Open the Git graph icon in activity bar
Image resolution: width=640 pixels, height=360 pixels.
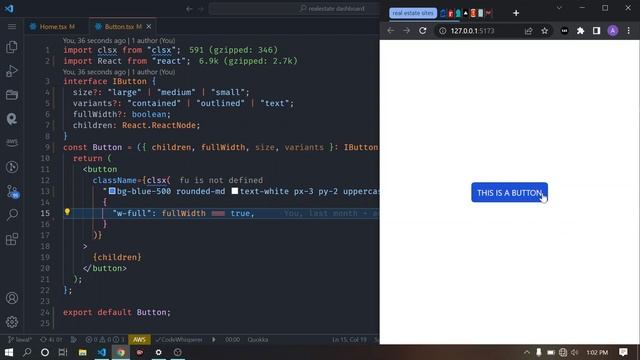12,167
